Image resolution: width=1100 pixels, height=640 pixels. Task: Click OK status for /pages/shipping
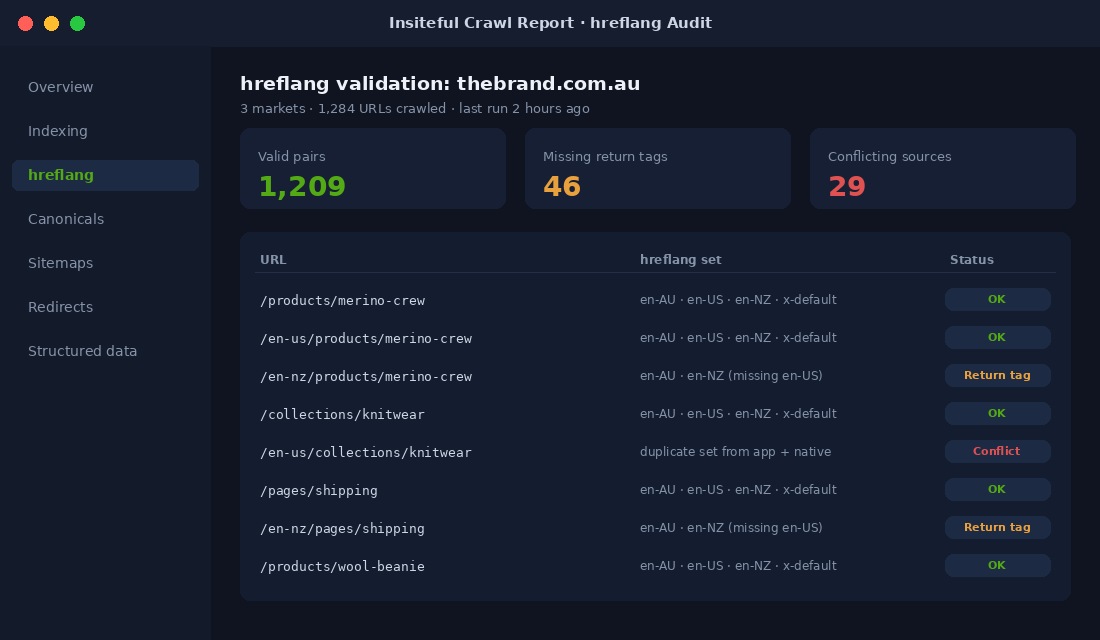tap(998, 489)
